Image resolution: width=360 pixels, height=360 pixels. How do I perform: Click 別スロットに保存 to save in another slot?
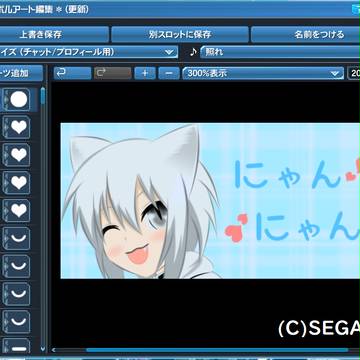(180, 35)
